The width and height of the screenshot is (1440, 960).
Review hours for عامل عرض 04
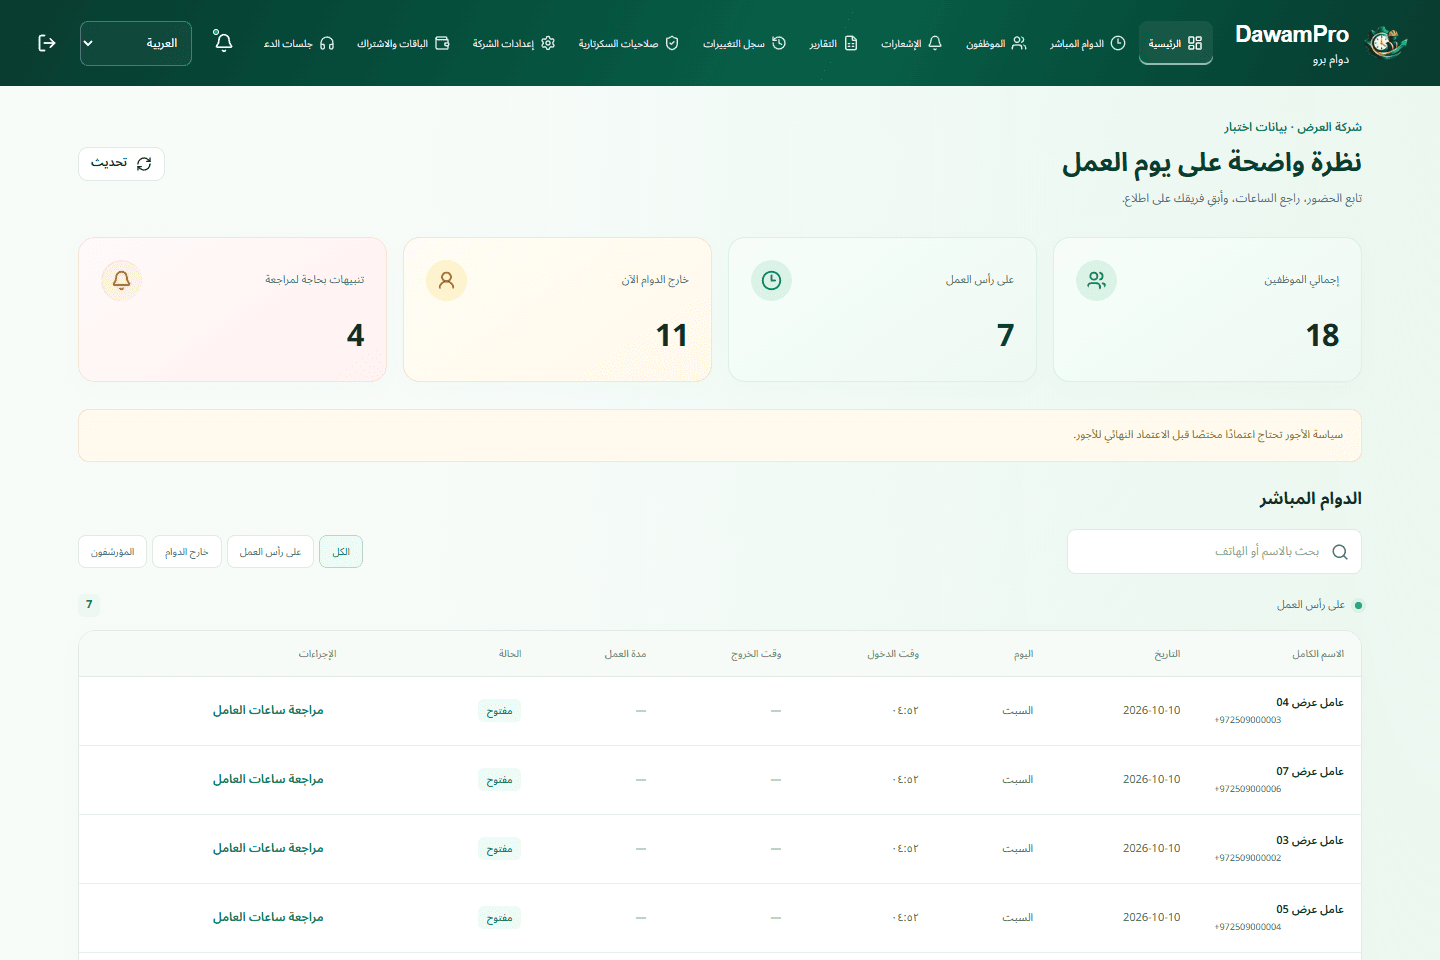tap(268, 711)
